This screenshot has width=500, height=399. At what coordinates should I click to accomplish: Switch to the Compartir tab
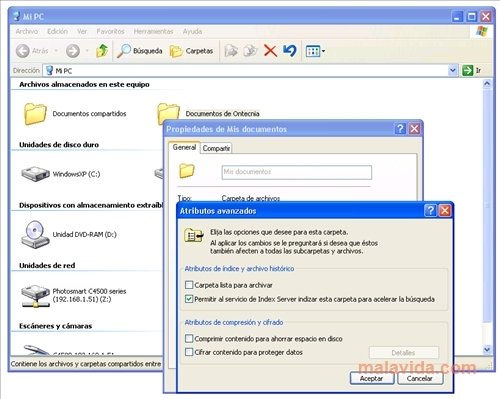coord(216,148)
